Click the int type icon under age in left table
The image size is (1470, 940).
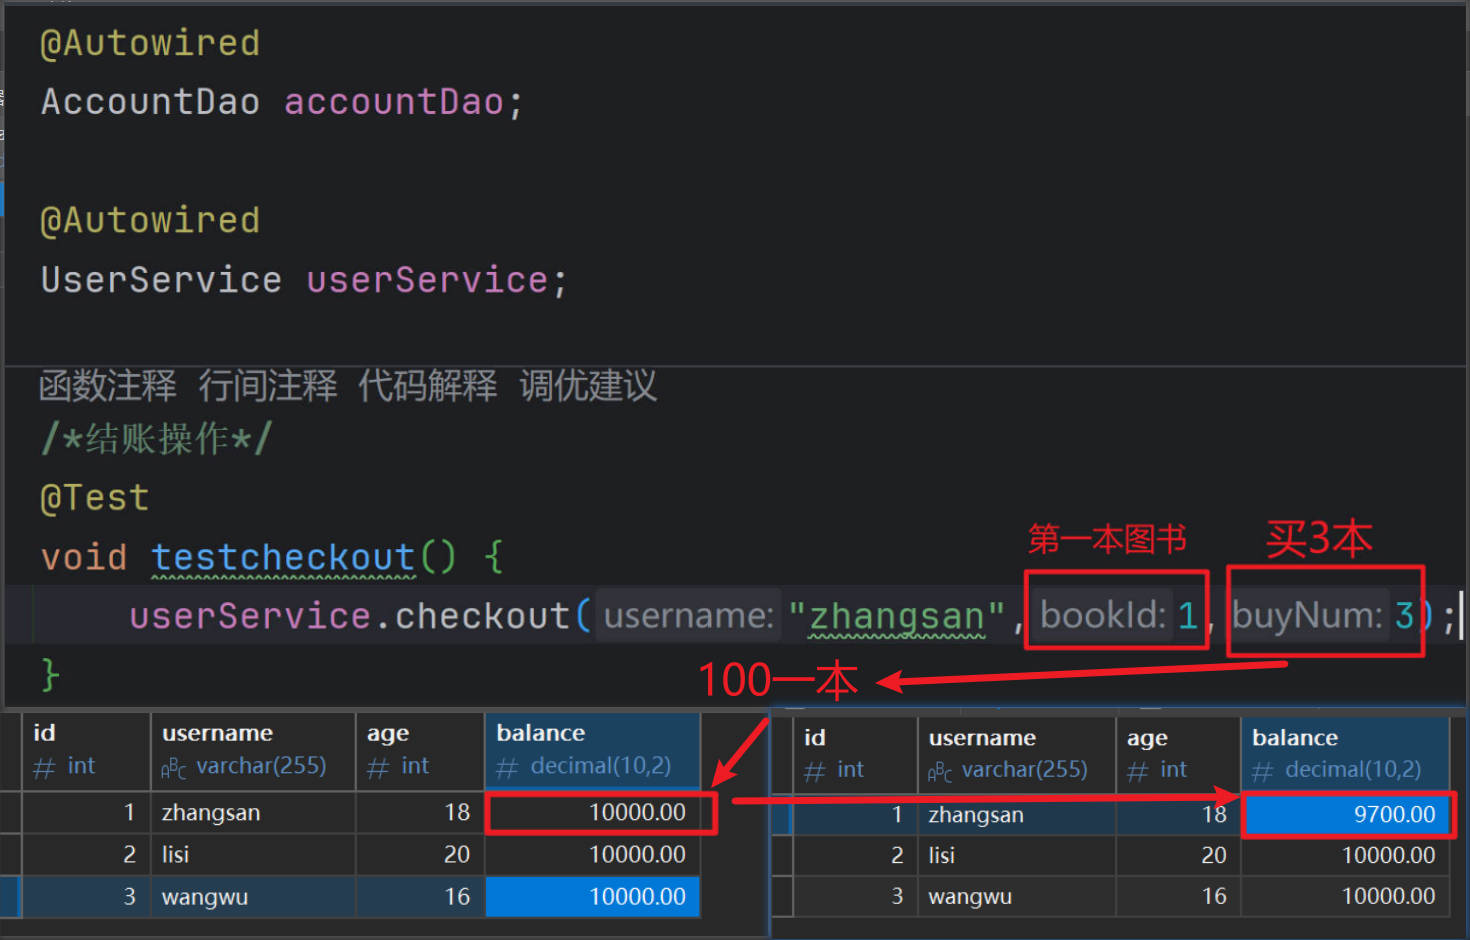[377, 768]
